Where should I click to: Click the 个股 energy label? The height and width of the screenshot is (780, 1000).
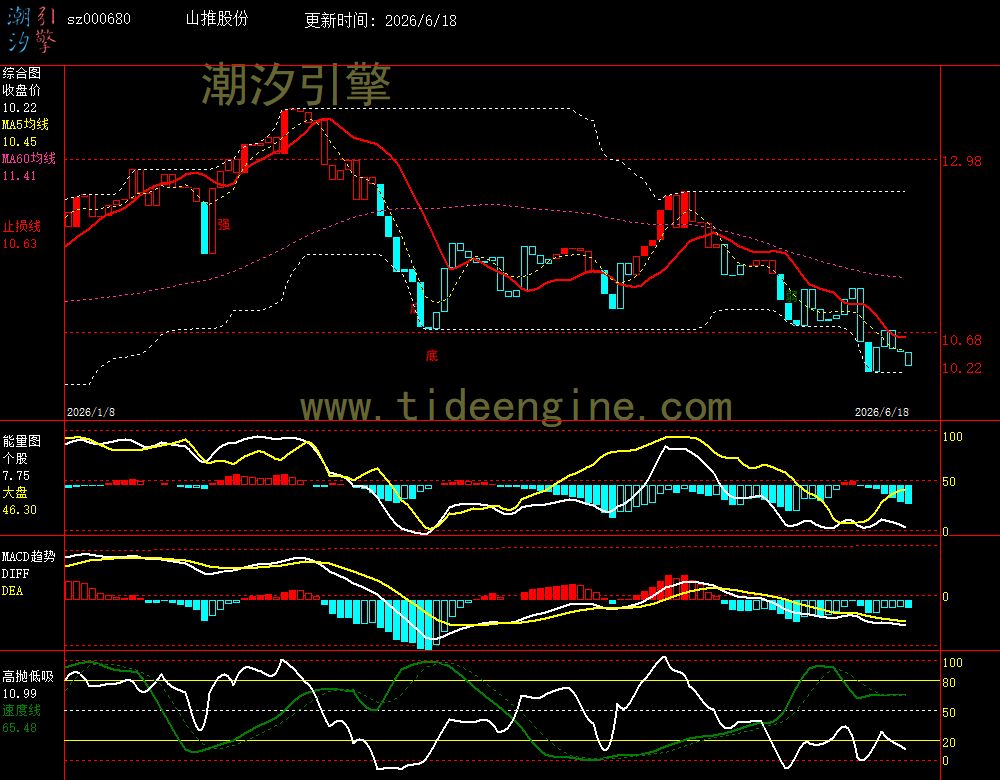coord(15,458)
